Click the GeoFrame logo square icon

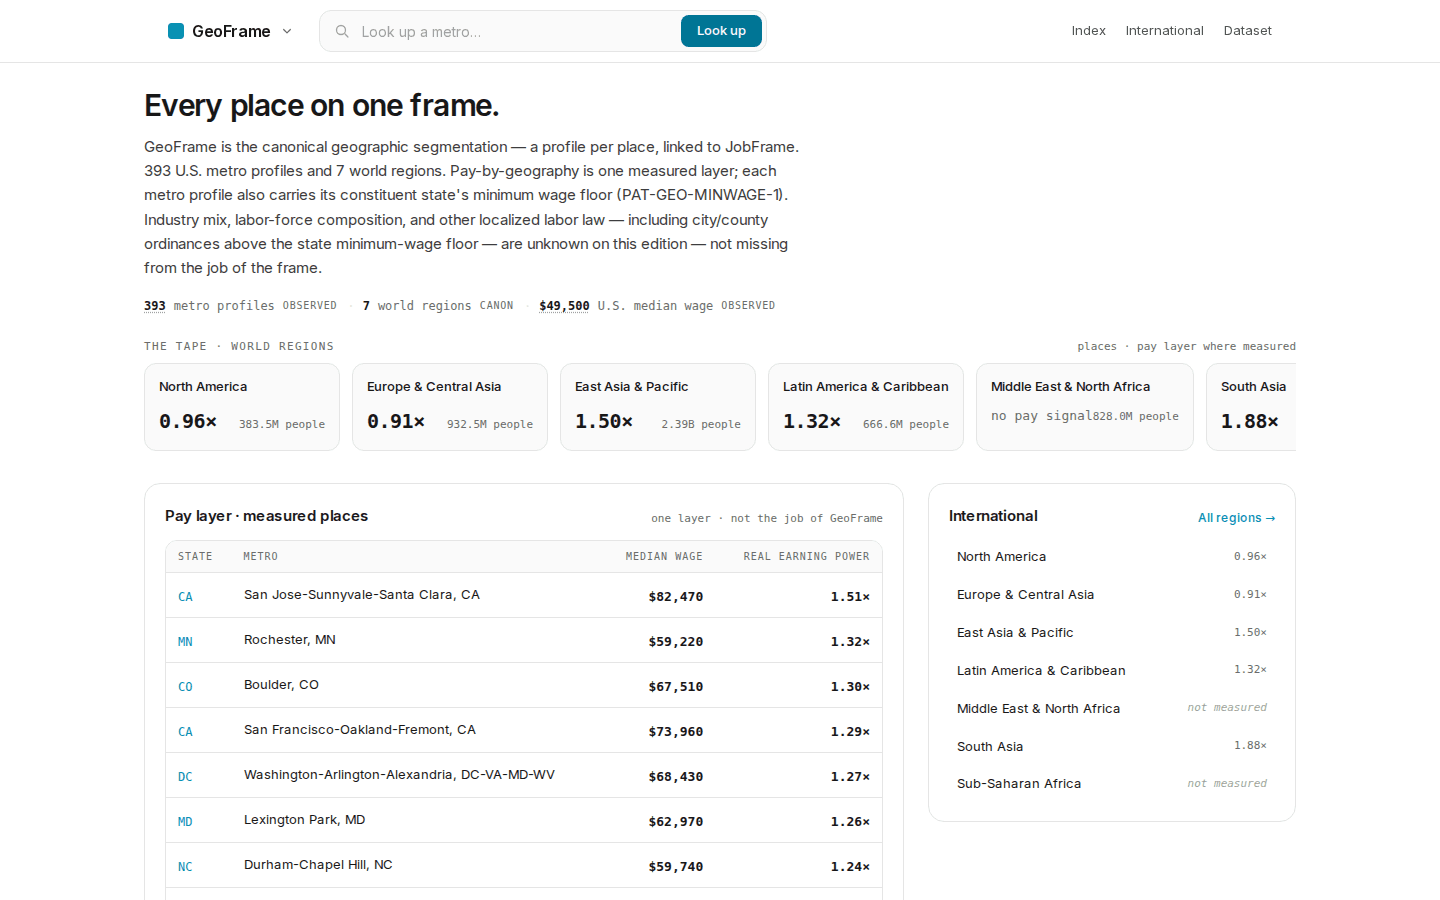(x=176, y=31)
